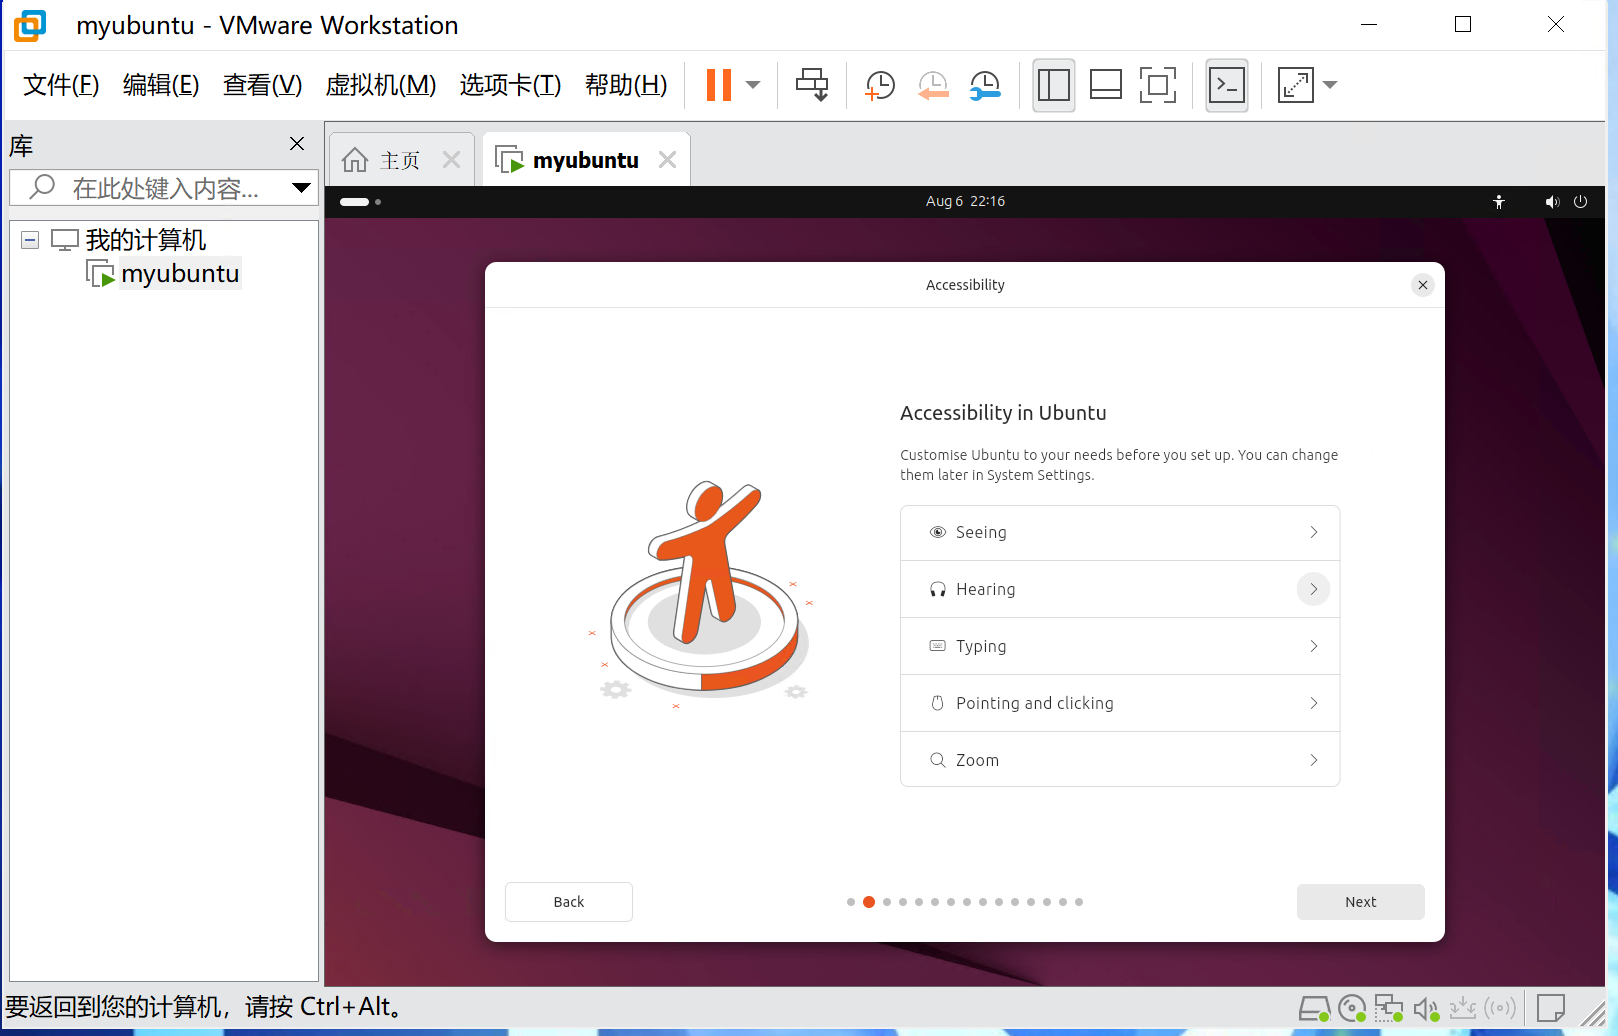Open the 查看(V) menu

(262, 85)
